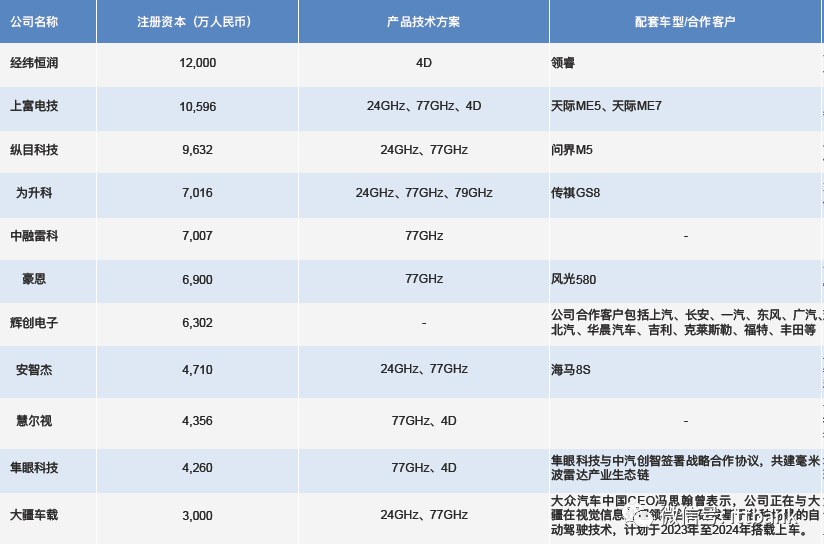Viewport: 824px width, 552px height.
Task: Click 隼眼科技与中汽创智 cooperation description
Action: pyautogui.click(x=686, y=468)
